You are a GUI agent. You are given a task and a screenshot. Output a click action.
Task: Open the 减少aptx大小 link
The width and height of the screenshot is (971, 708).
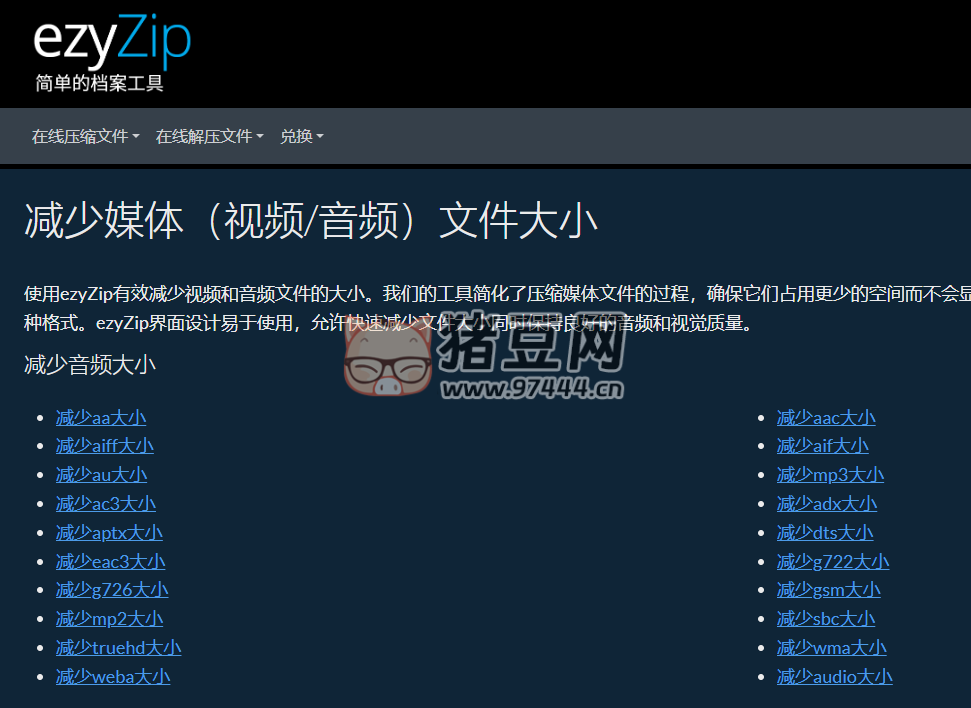[109, 533]
